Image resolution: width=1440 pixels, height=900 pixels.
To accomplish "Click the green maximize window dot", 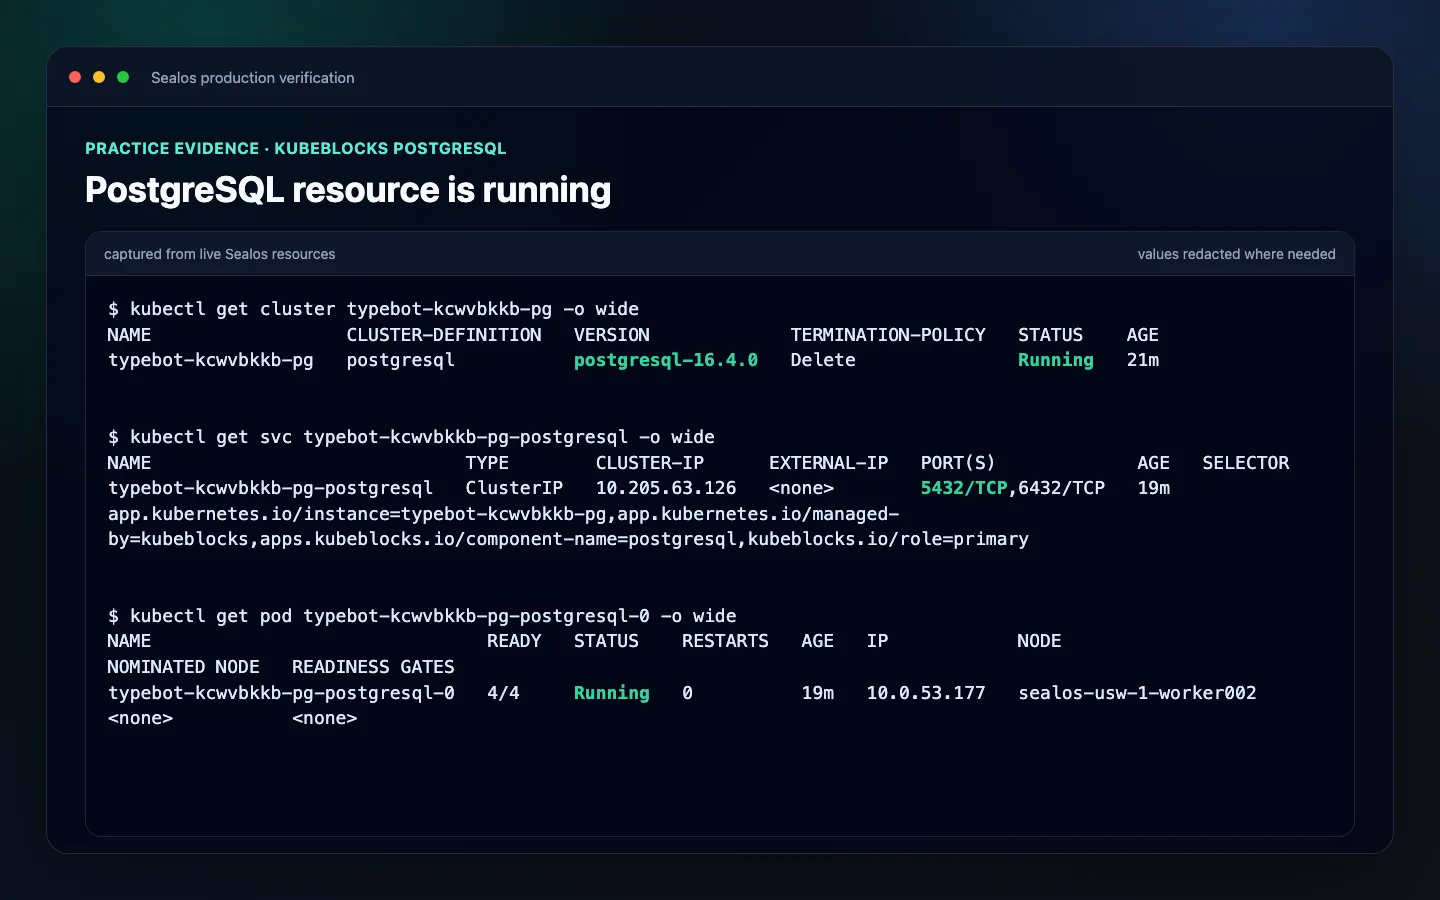I will click(123, 77).
